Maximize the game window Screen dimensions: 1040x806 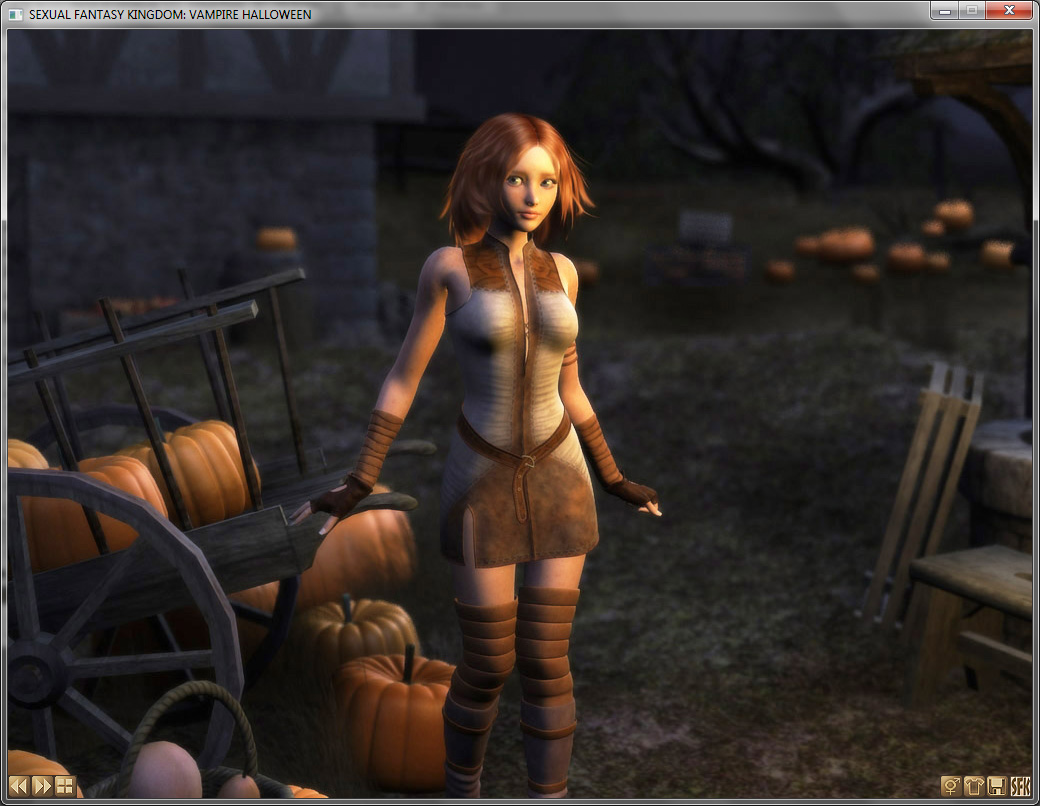pyautogui.click(x=971, y=10)
